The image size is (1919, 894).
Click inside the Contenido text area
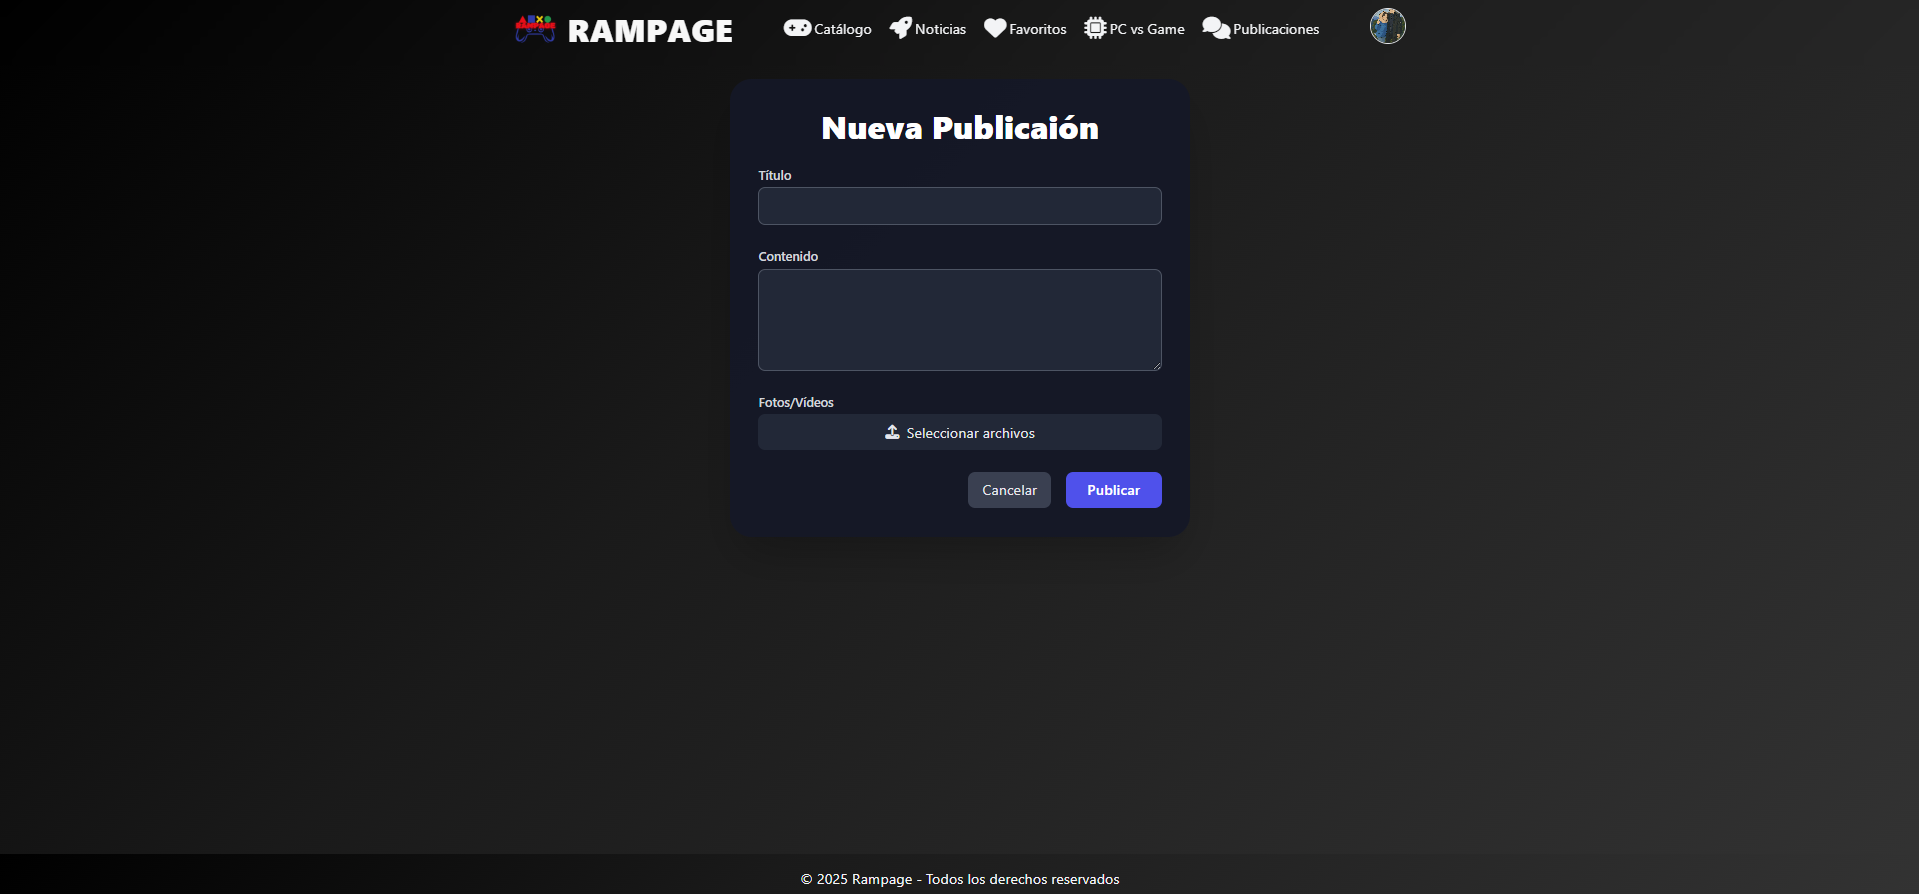[959, 319]
